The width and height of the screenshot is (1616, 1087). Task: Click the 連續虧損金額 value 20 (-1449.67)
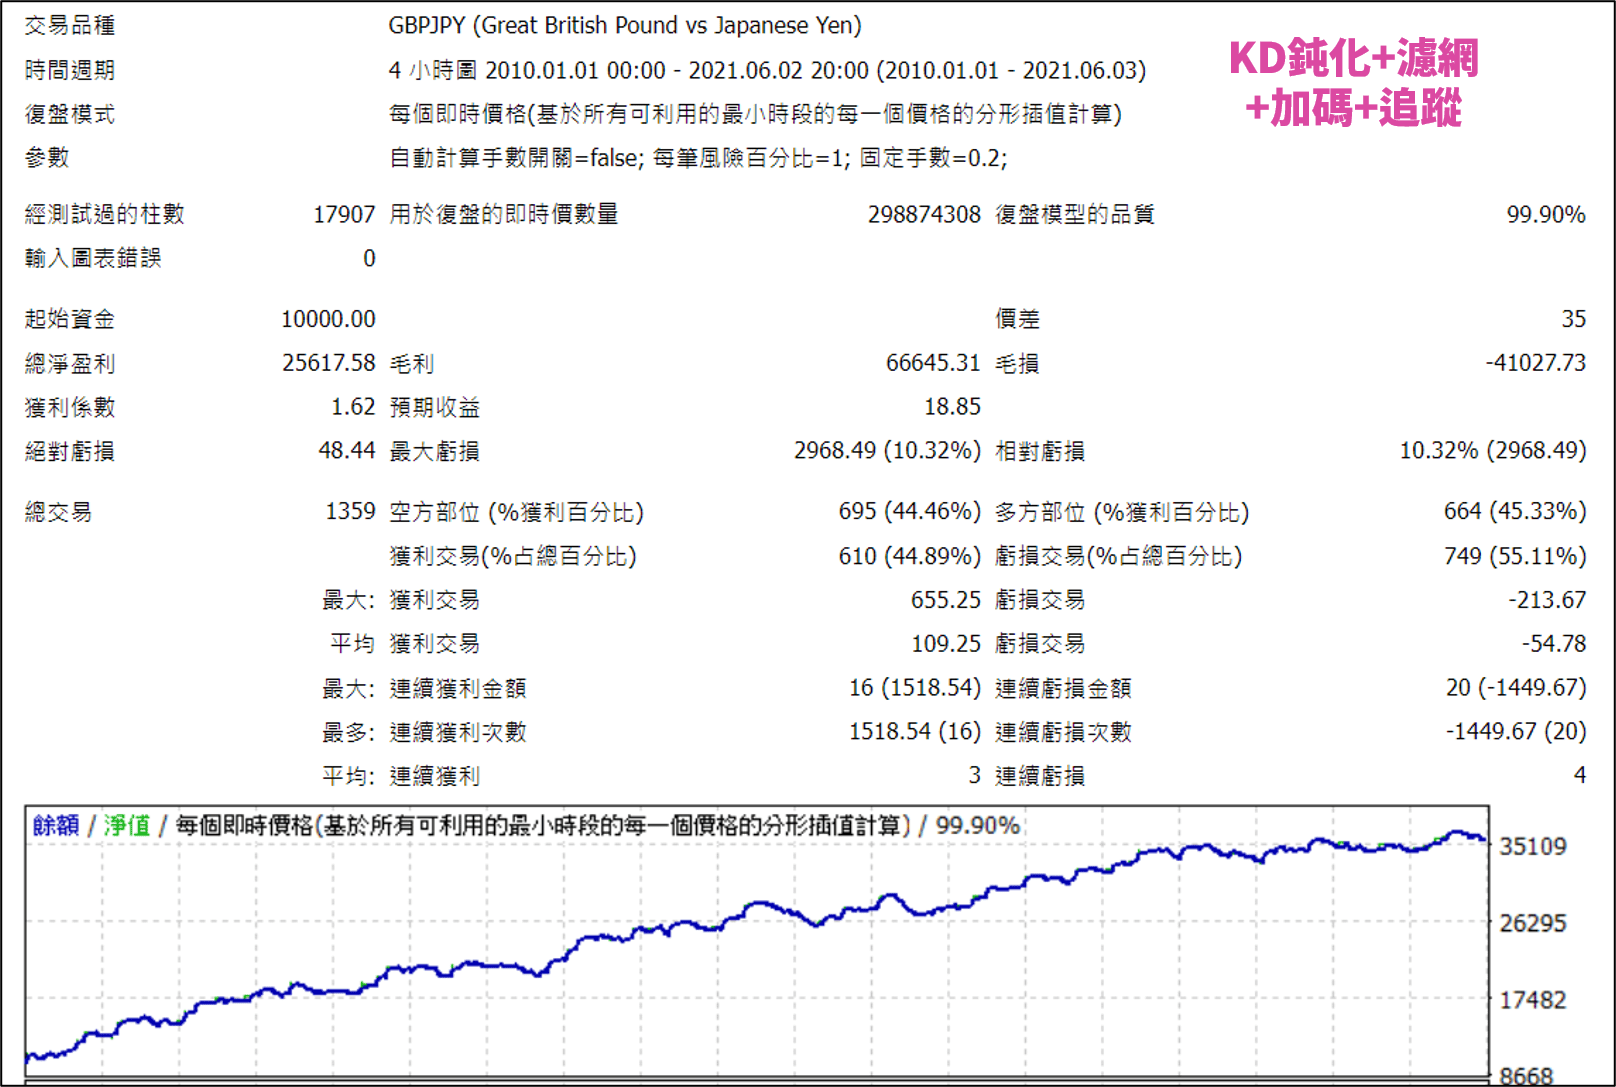click(x=1515, y=687)
